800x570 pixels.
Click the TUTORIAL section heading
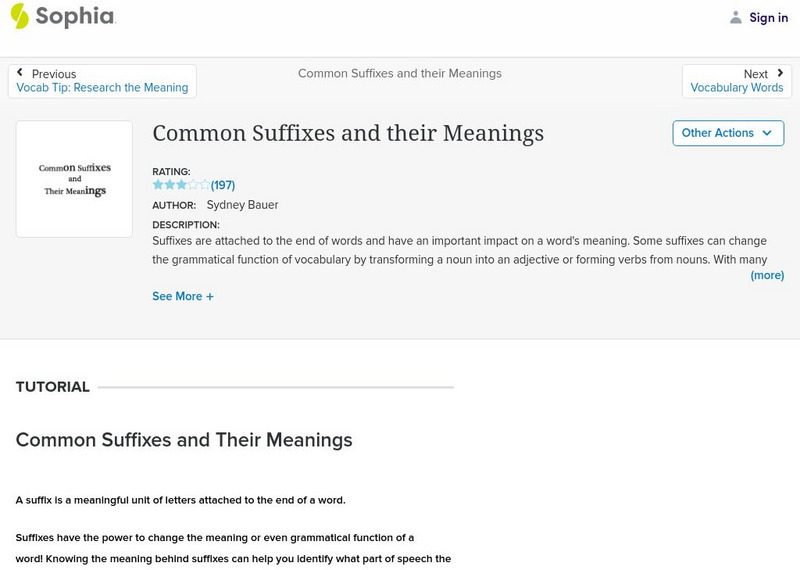(53, 387)
